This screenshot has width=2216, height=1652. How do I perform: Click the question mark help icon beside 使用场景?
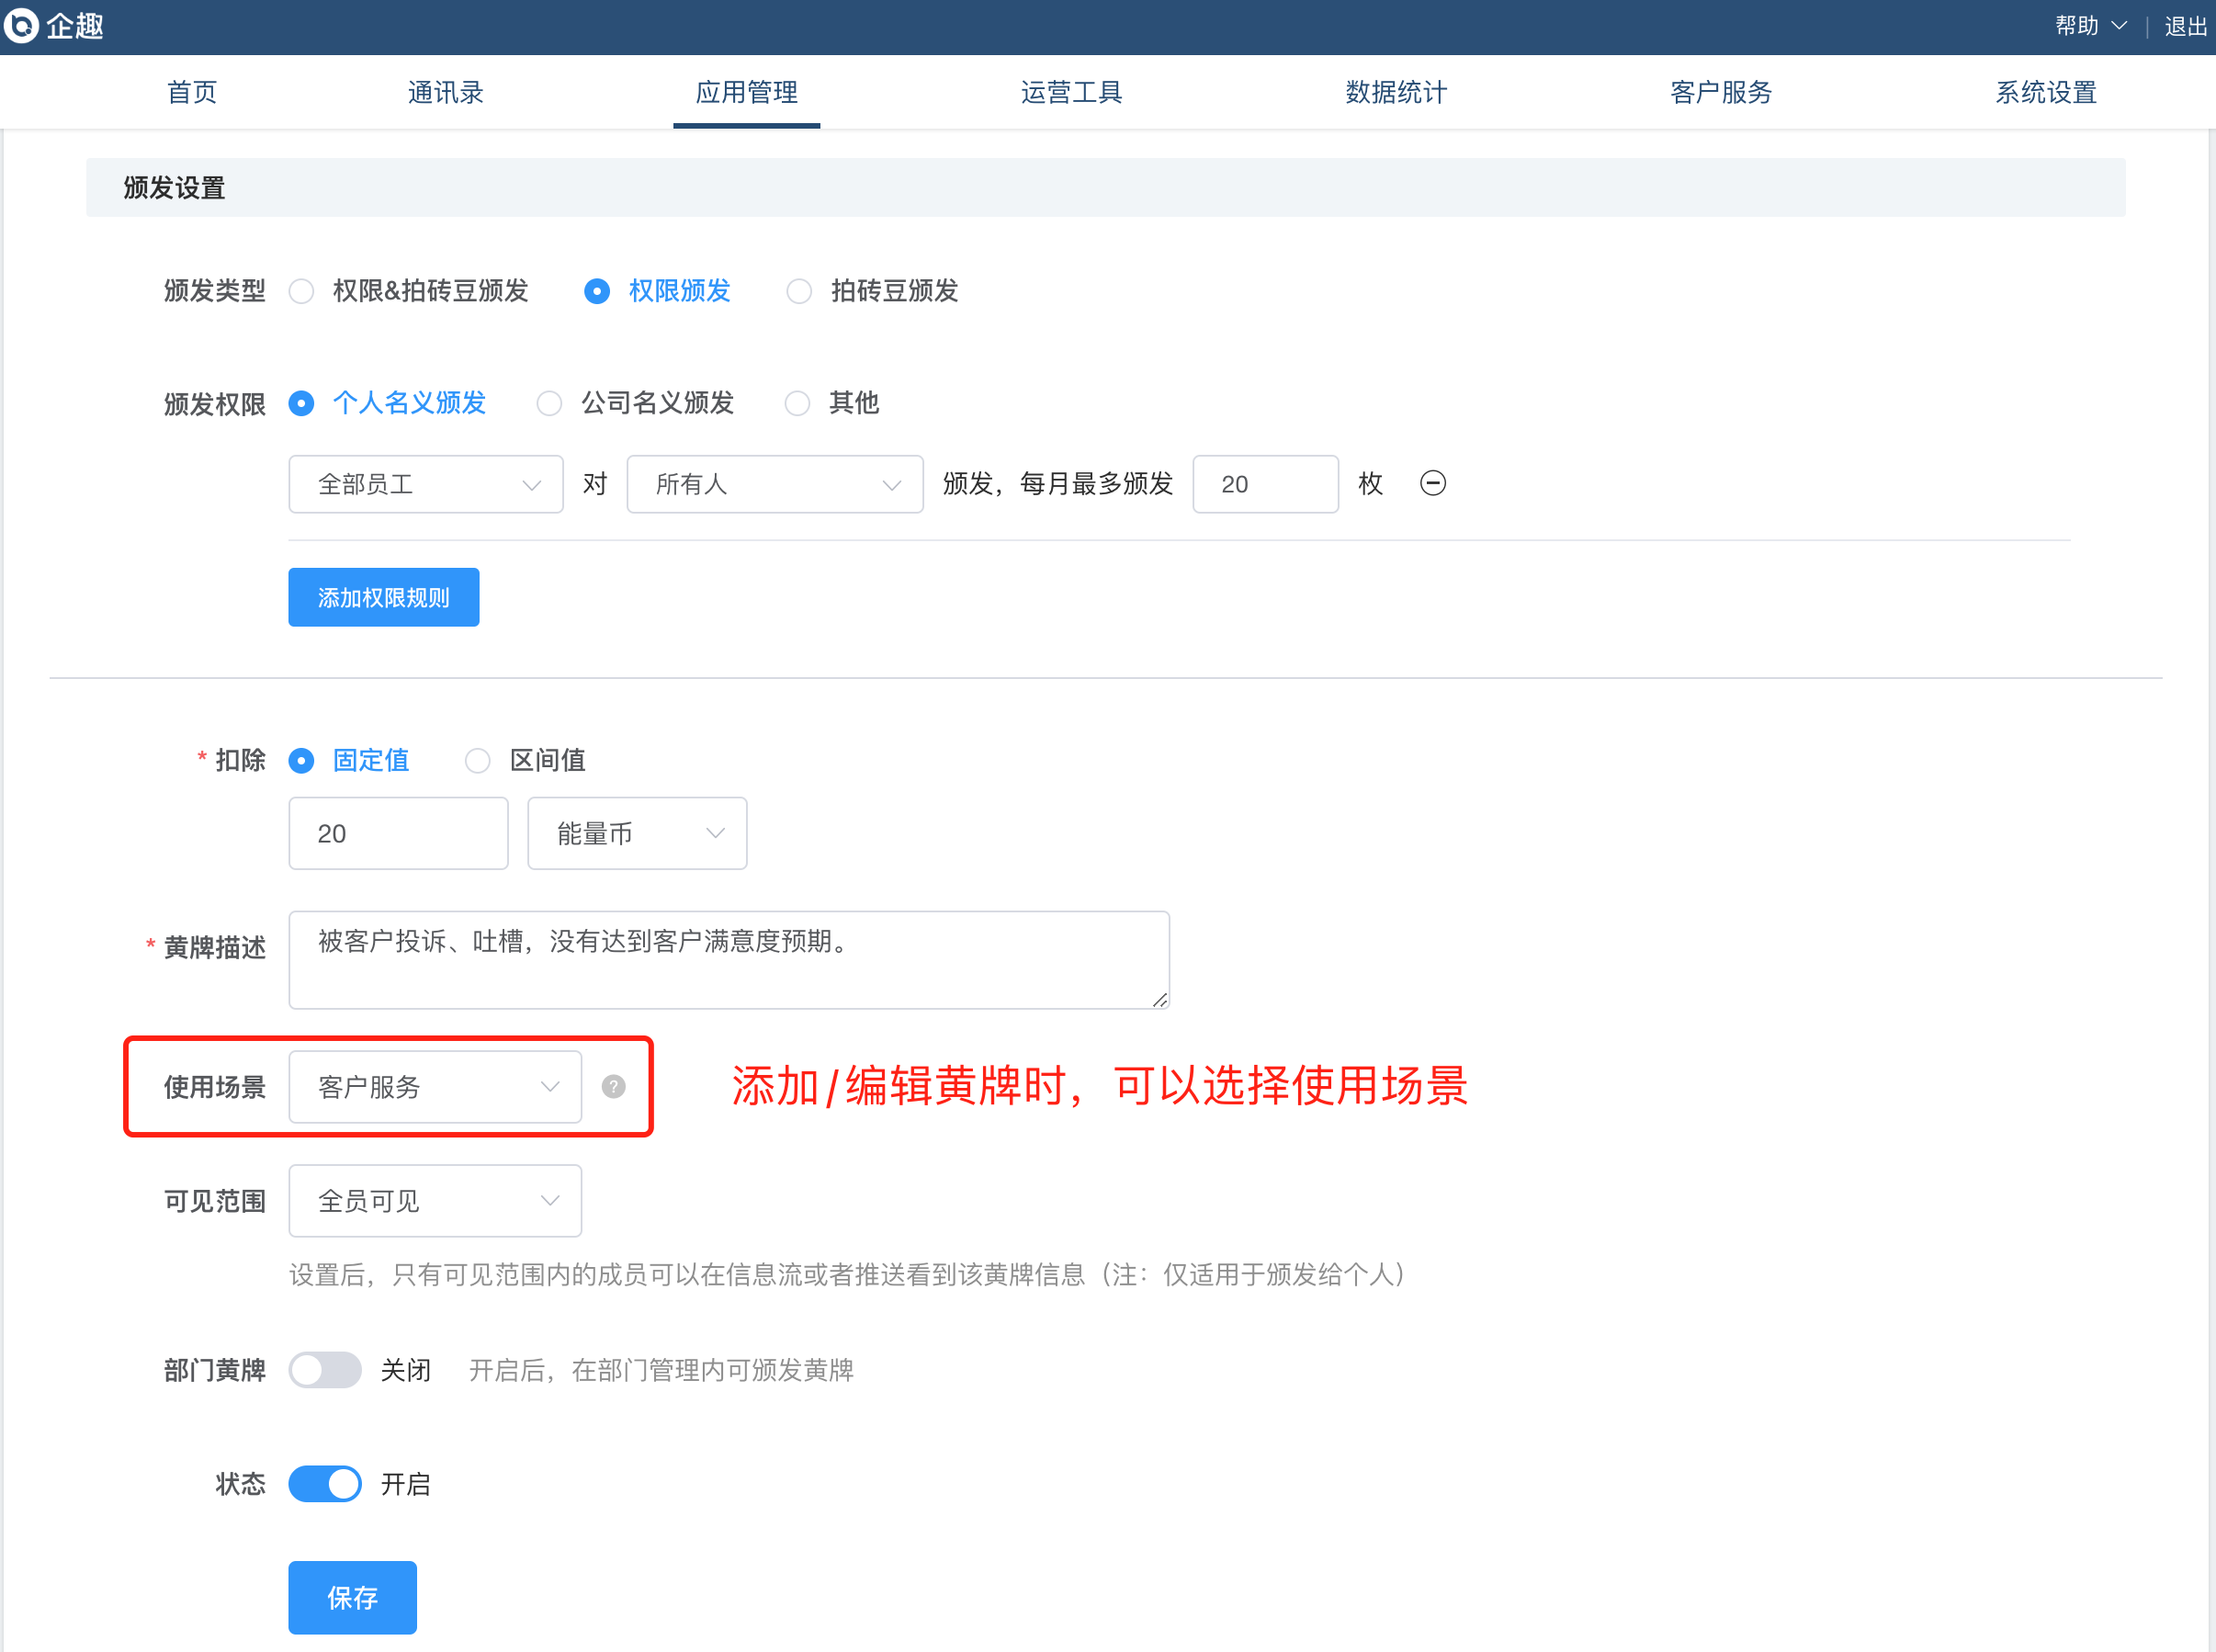tap(613, 1087)
